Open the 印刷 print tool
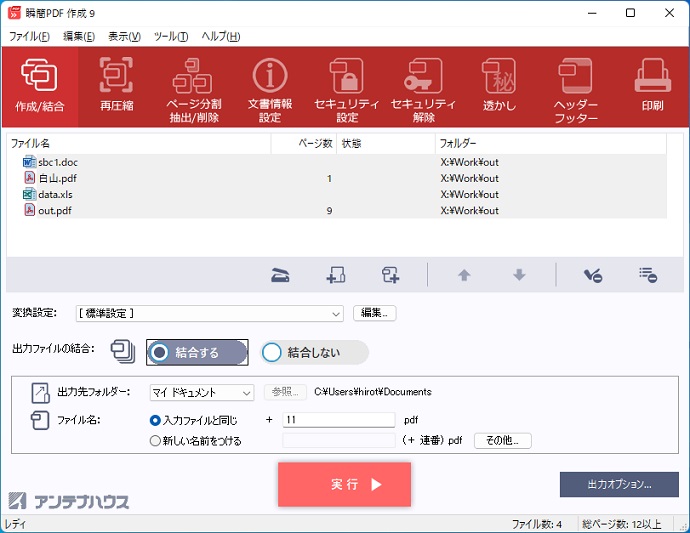Screen dimensions: 690x533 (652, 87)
